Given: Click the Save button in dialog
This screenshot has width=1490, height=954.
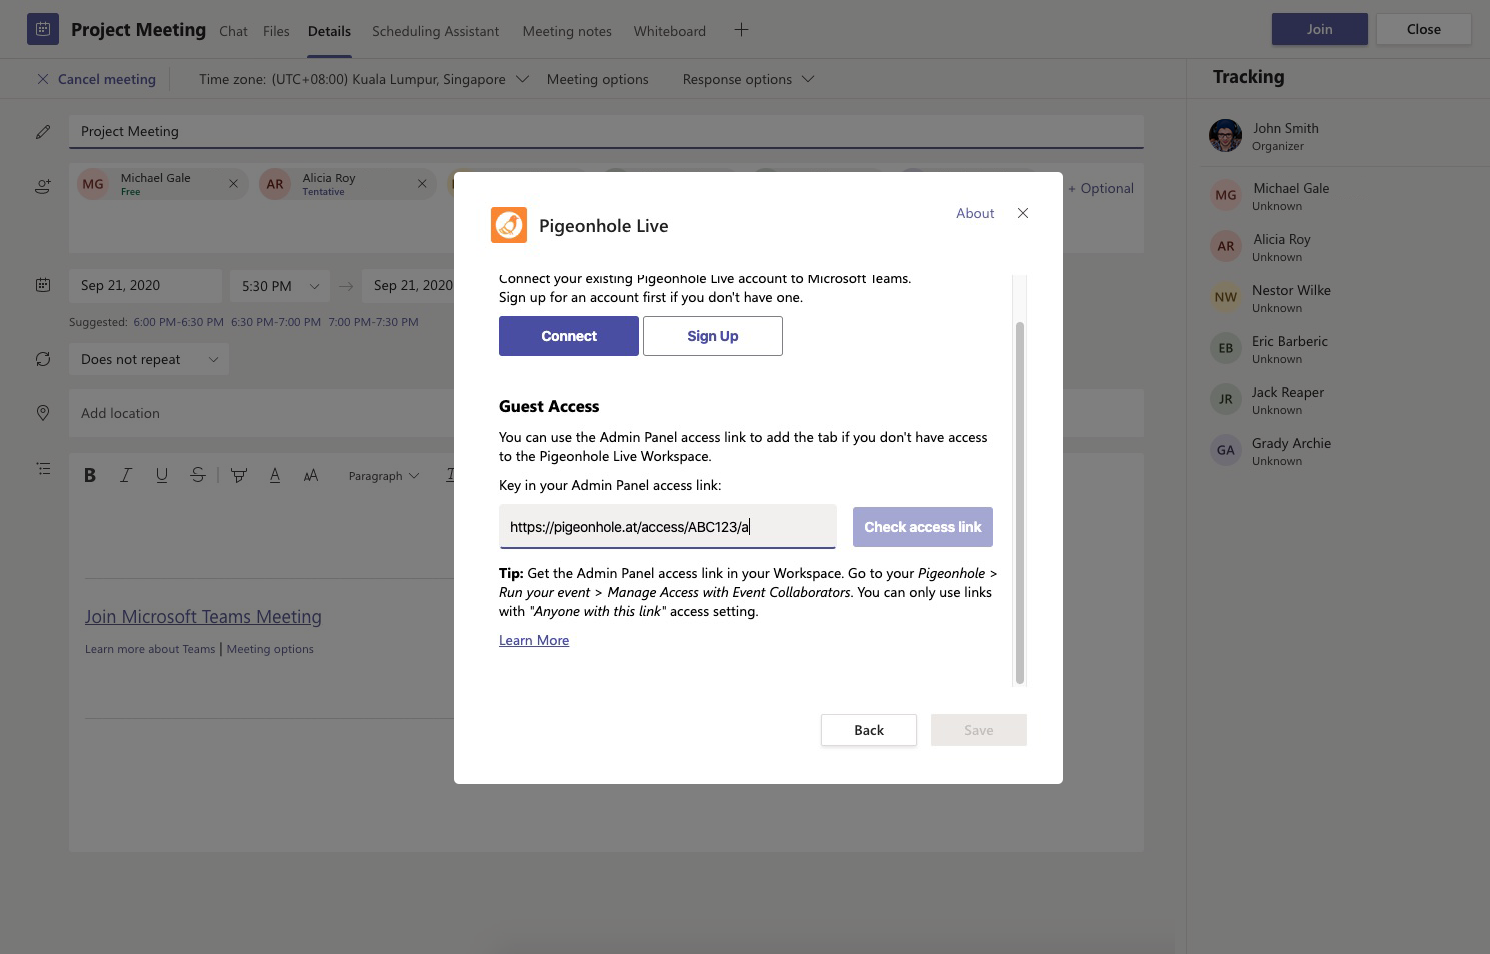Looking at the screenshot, I should click(x=979, y=730).
